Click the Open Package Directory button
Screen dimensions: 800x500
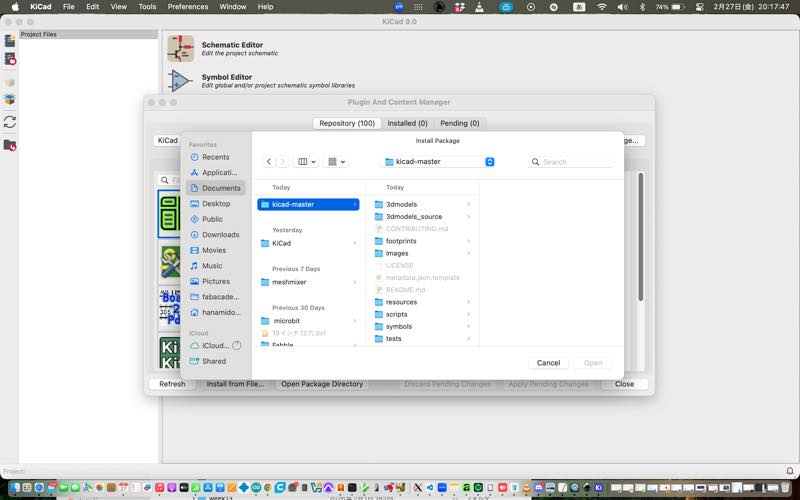(x=322, y=384)
